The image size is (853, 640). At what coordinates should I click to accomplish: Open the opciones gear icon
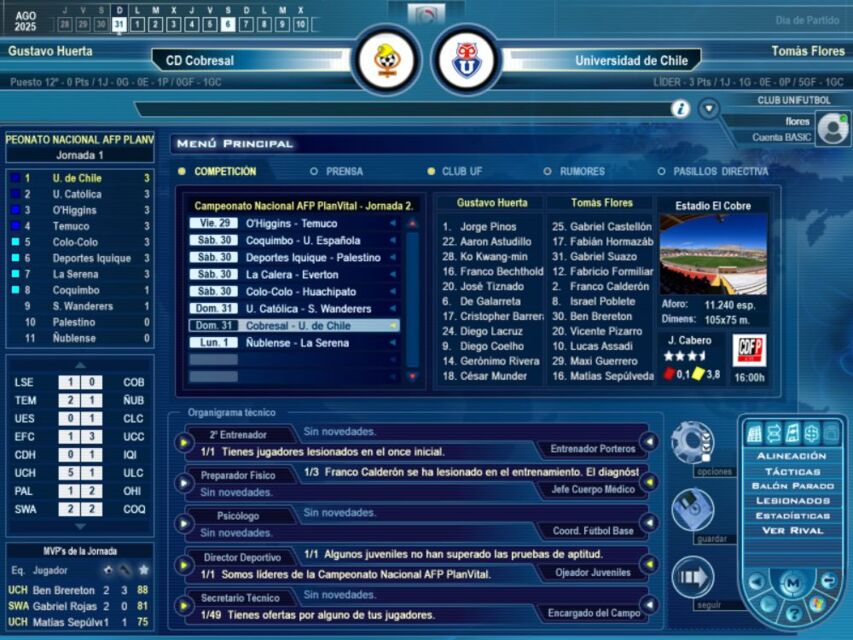point(691,442)
